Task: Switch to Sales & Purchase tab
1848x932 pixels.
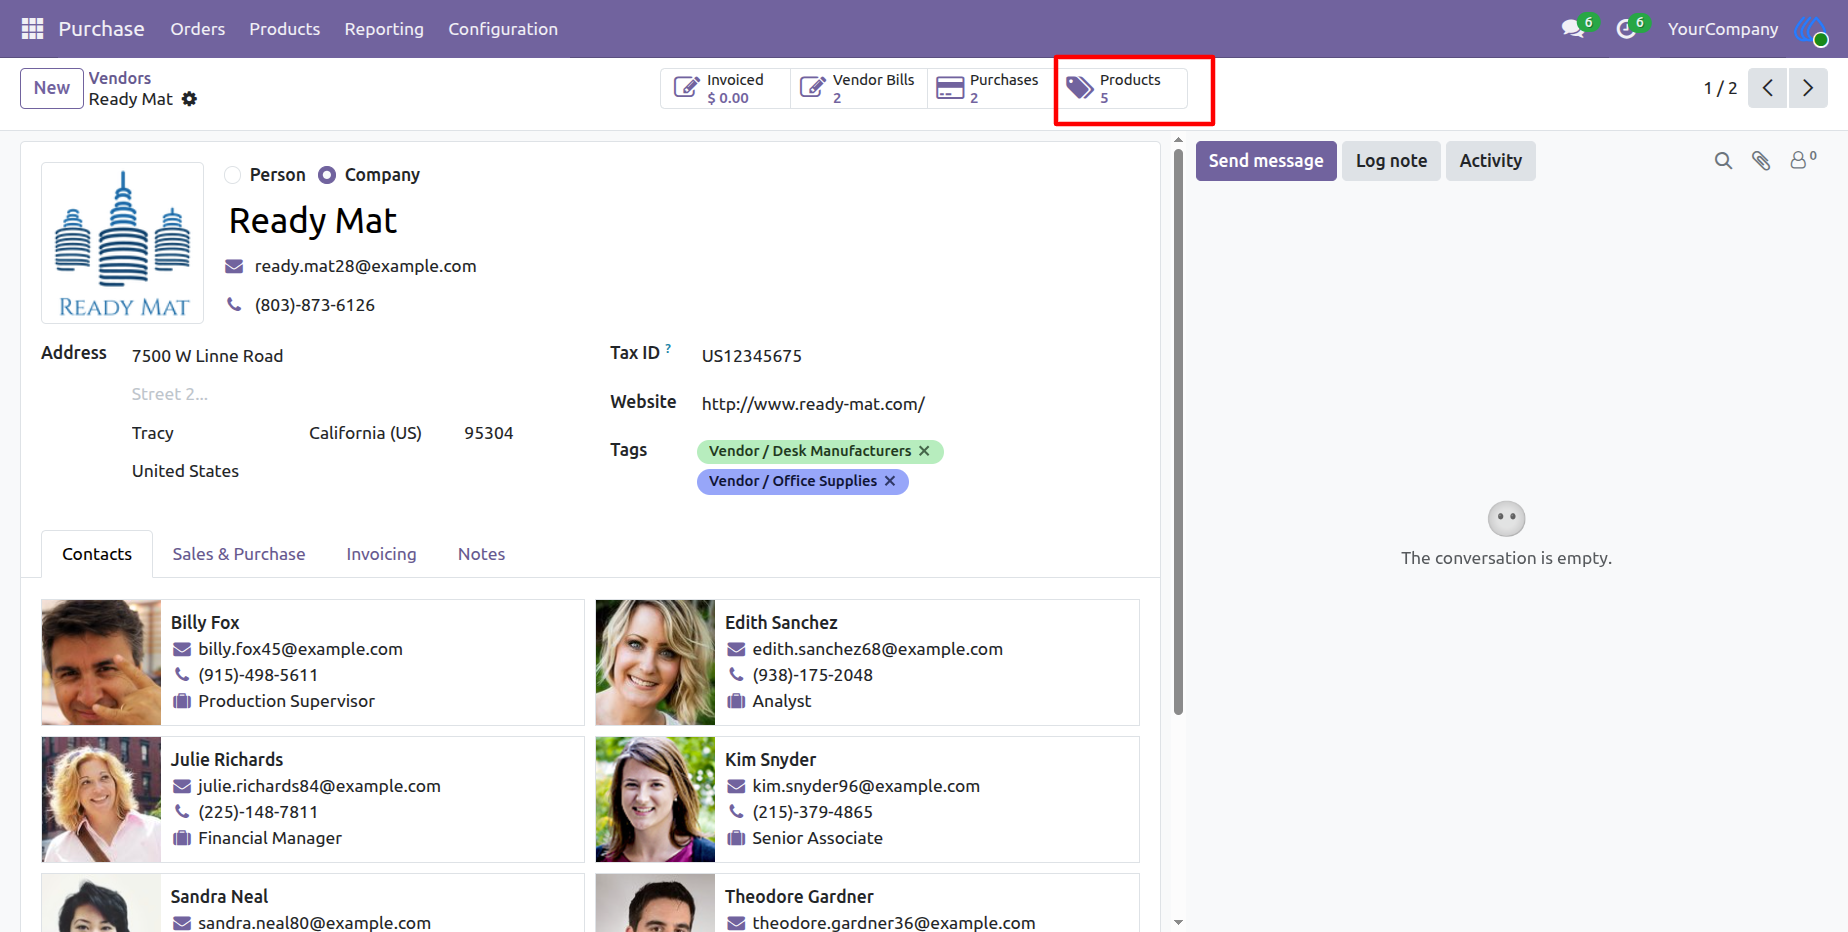Action: [239, 554]
